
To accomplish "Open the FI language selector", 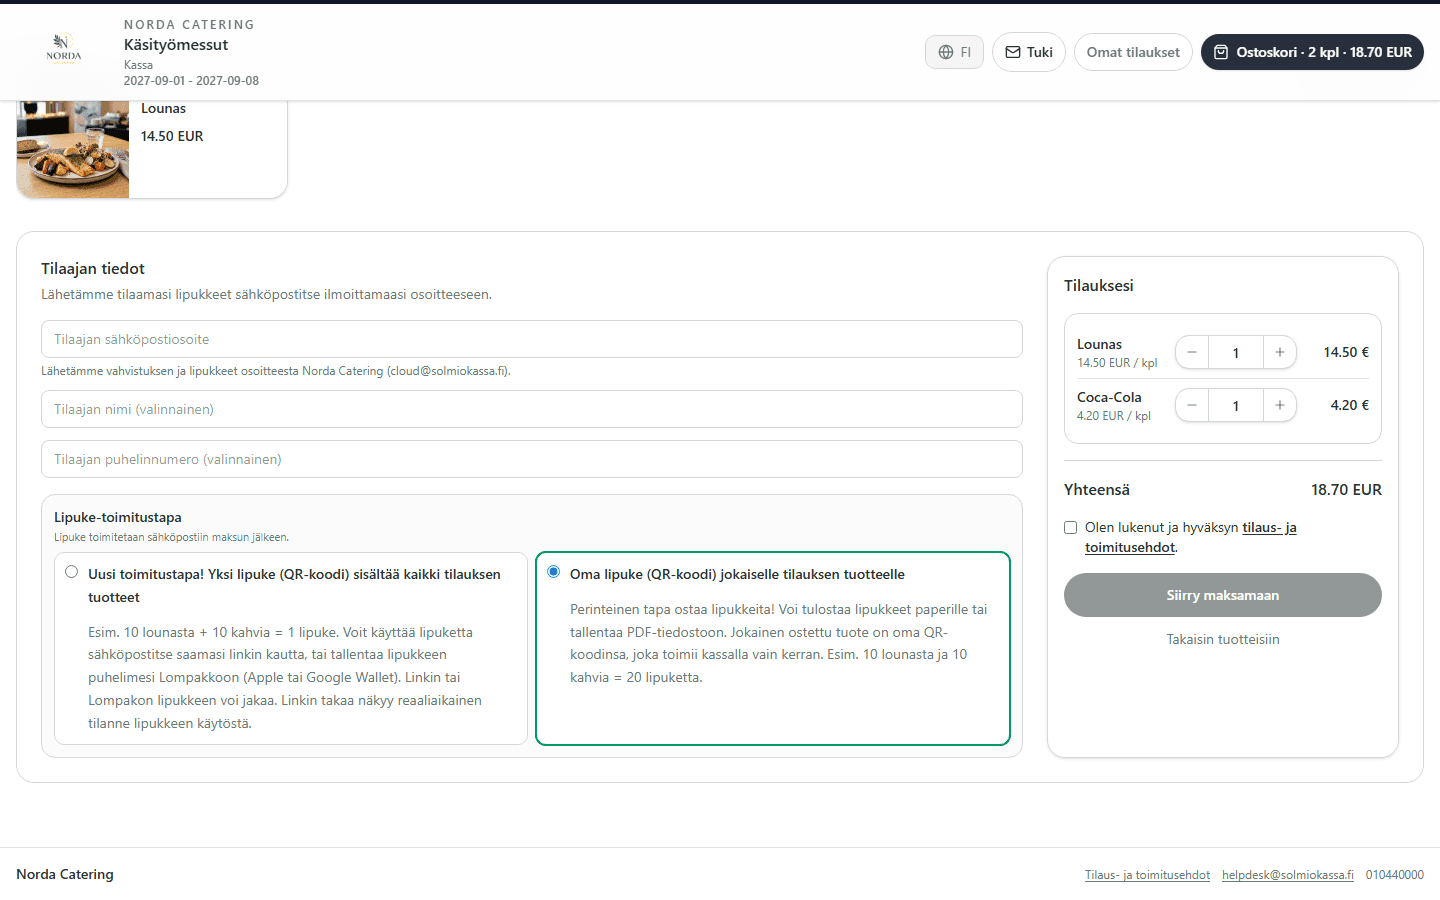I will pos(955,52).
